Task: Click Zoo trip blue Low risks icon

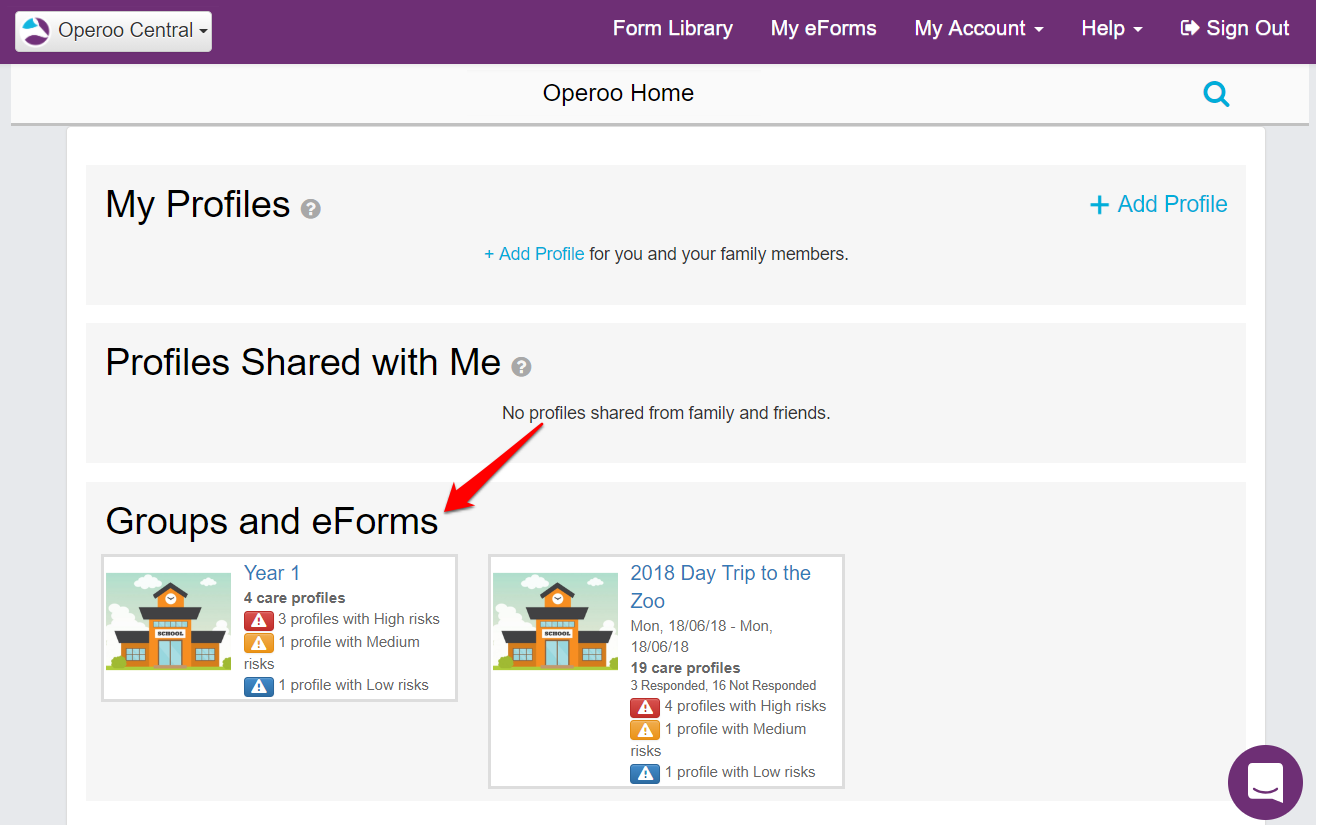Action: [645, 773]
